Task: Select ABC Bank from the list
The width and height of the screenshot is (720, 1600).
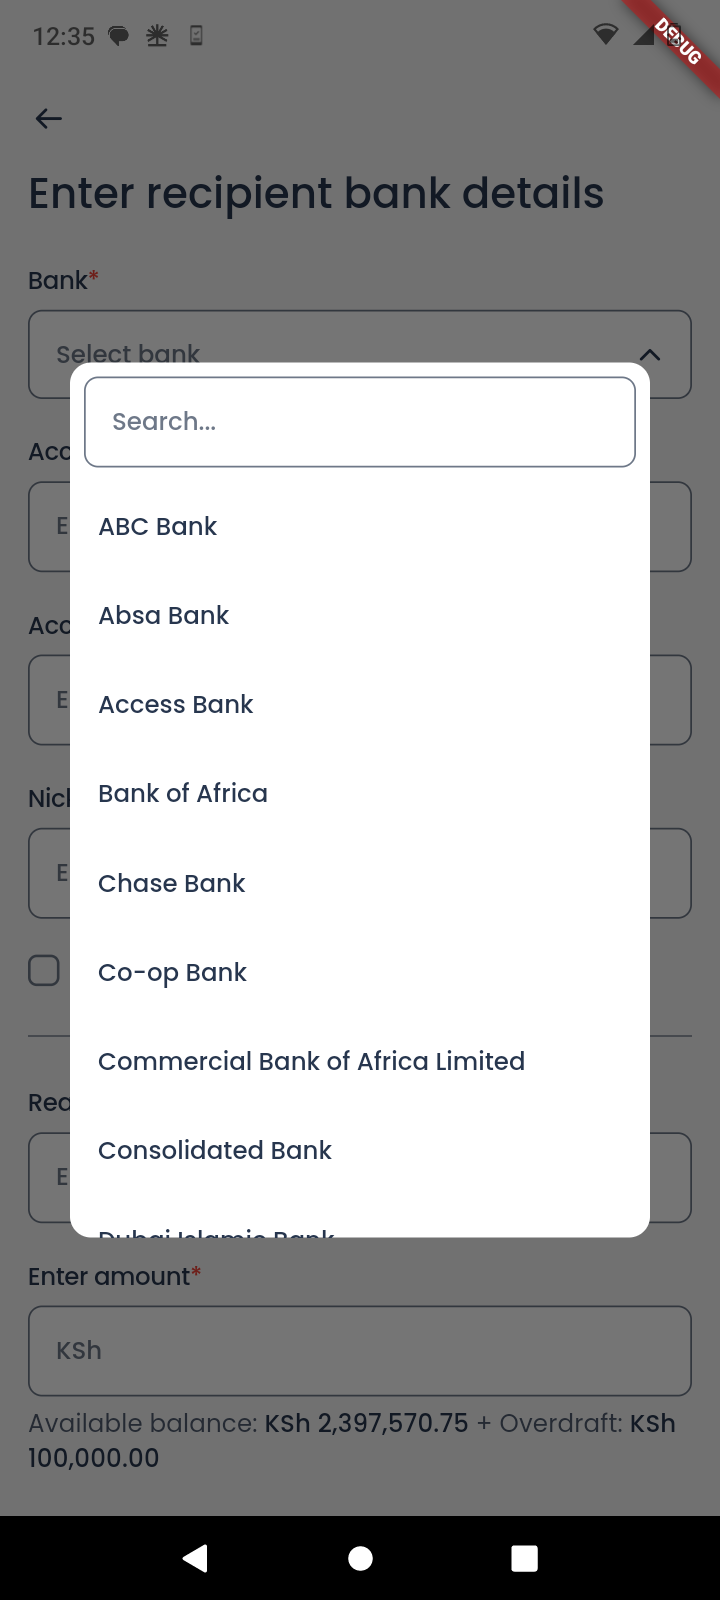Action: pyautogui.click(x=158, y=527)
